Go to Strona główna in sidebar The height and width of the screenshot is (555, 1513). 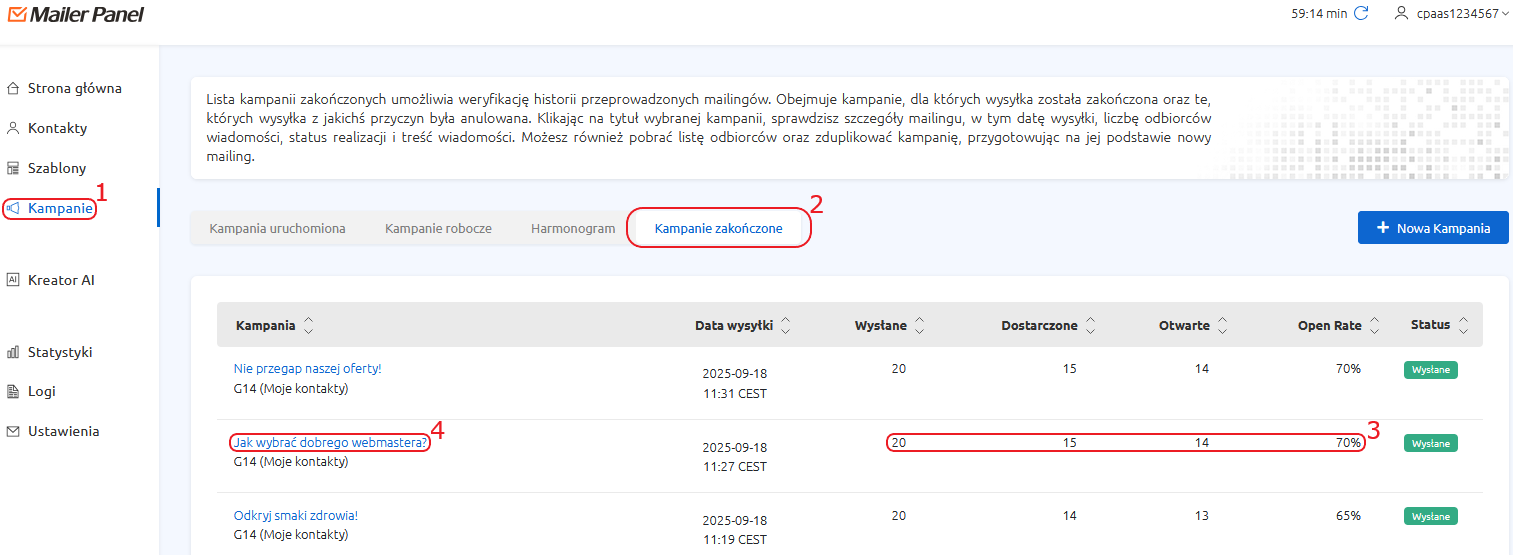(x=74, y=88)
